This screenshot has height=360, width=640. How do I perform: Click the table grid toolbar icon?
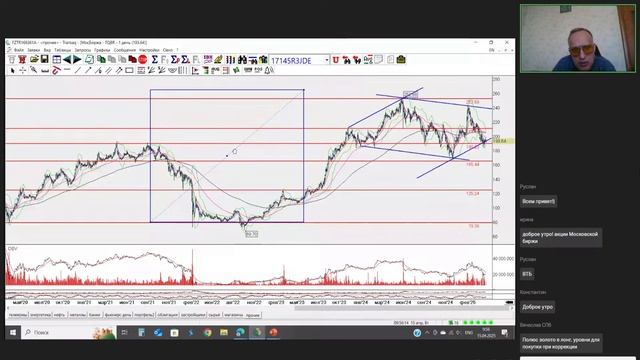pyautogui.click(x=56, y=60)
